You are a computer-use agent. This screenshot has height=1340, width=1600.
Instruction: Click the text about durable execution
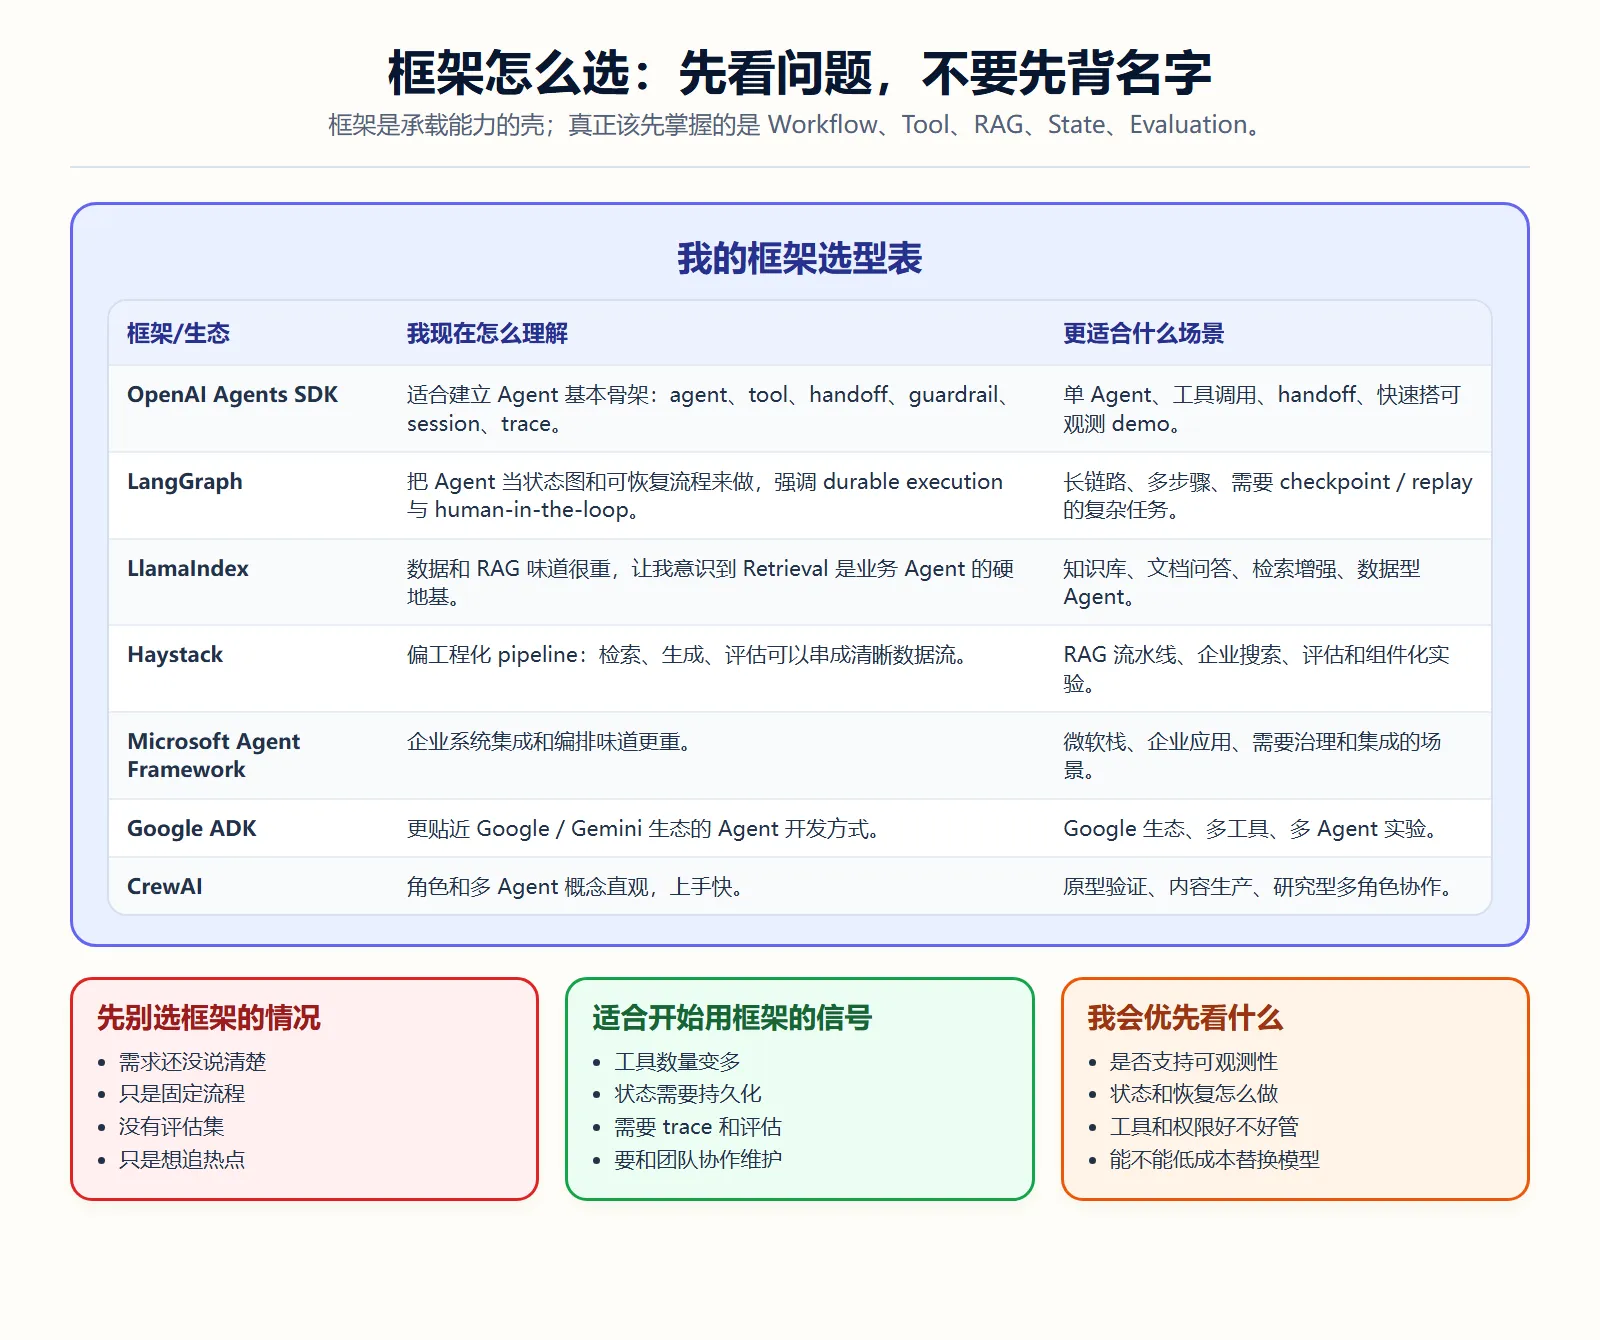point(705,496)
